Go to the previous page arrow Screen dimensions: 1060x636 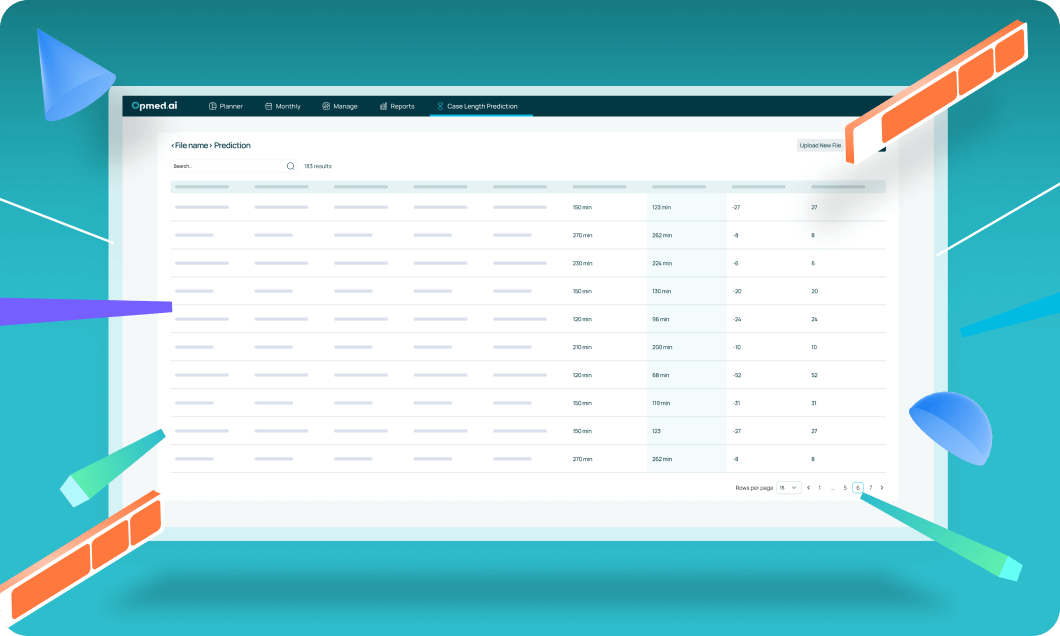[809, 488]
